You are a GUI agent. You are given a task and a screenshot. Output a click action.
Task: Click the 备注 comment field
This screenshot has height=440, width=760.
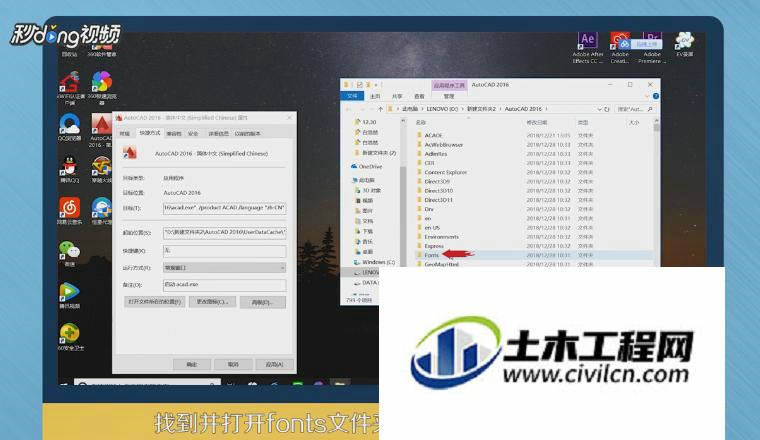pyautogui.click(x=224, y=284)
